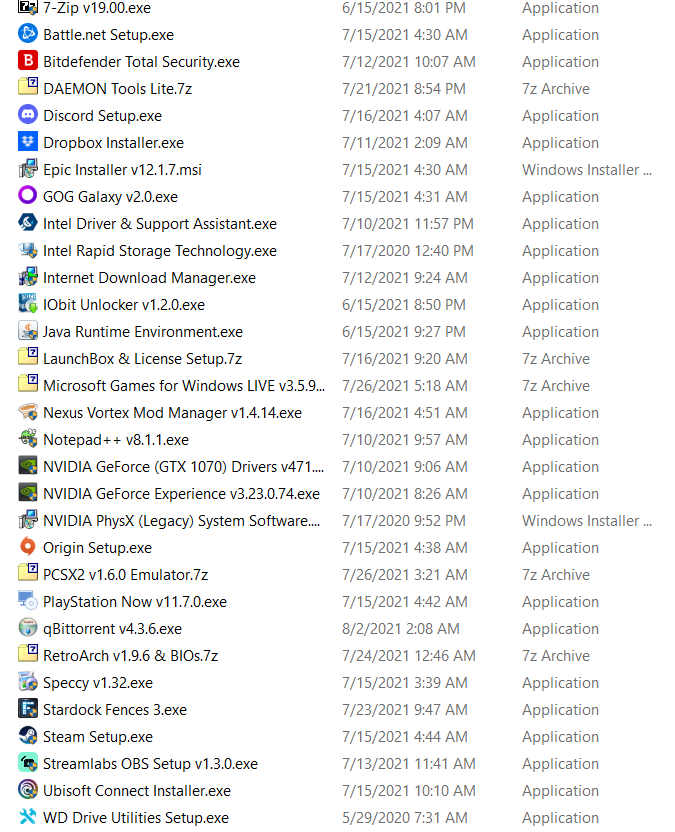
Task: Select "PCSX2 v1.6.0 Emulator.7z" file name
Action: [x=125, y=575]
